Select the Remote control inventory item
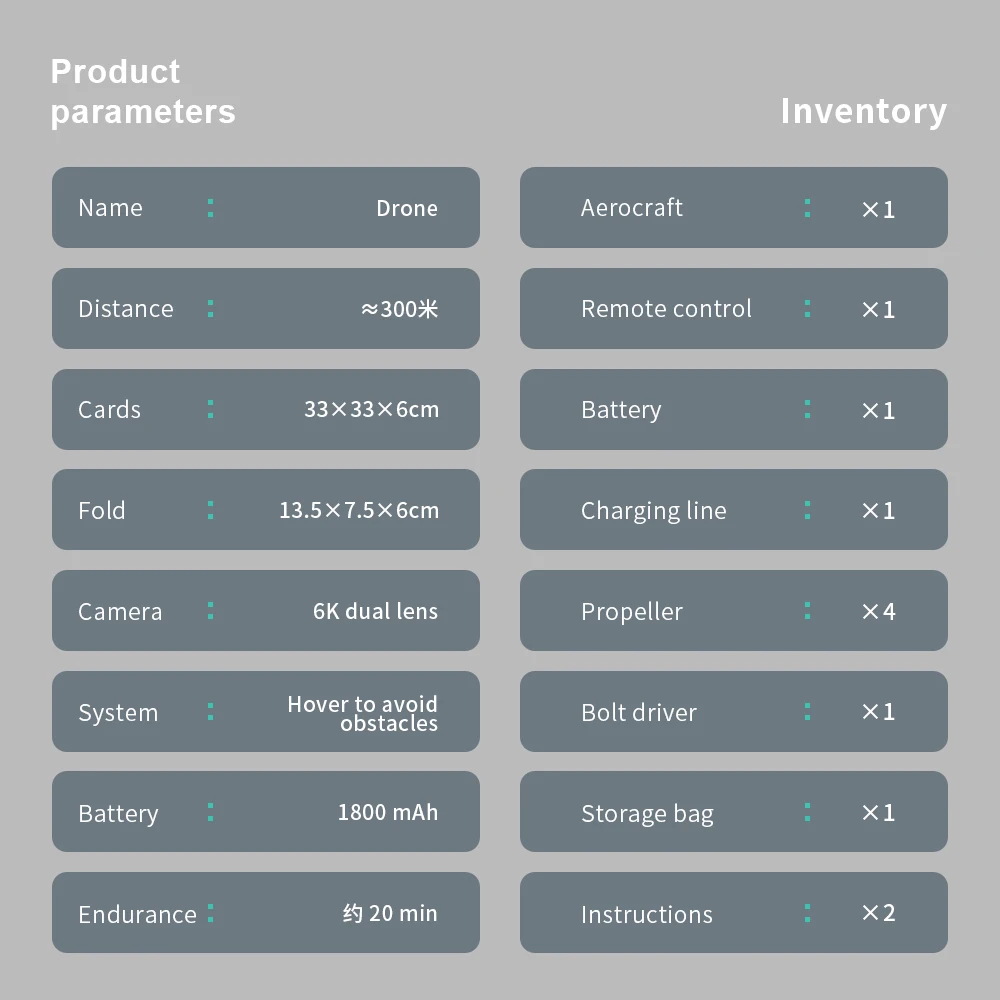1000x1000 pixels. coord(733,309)
